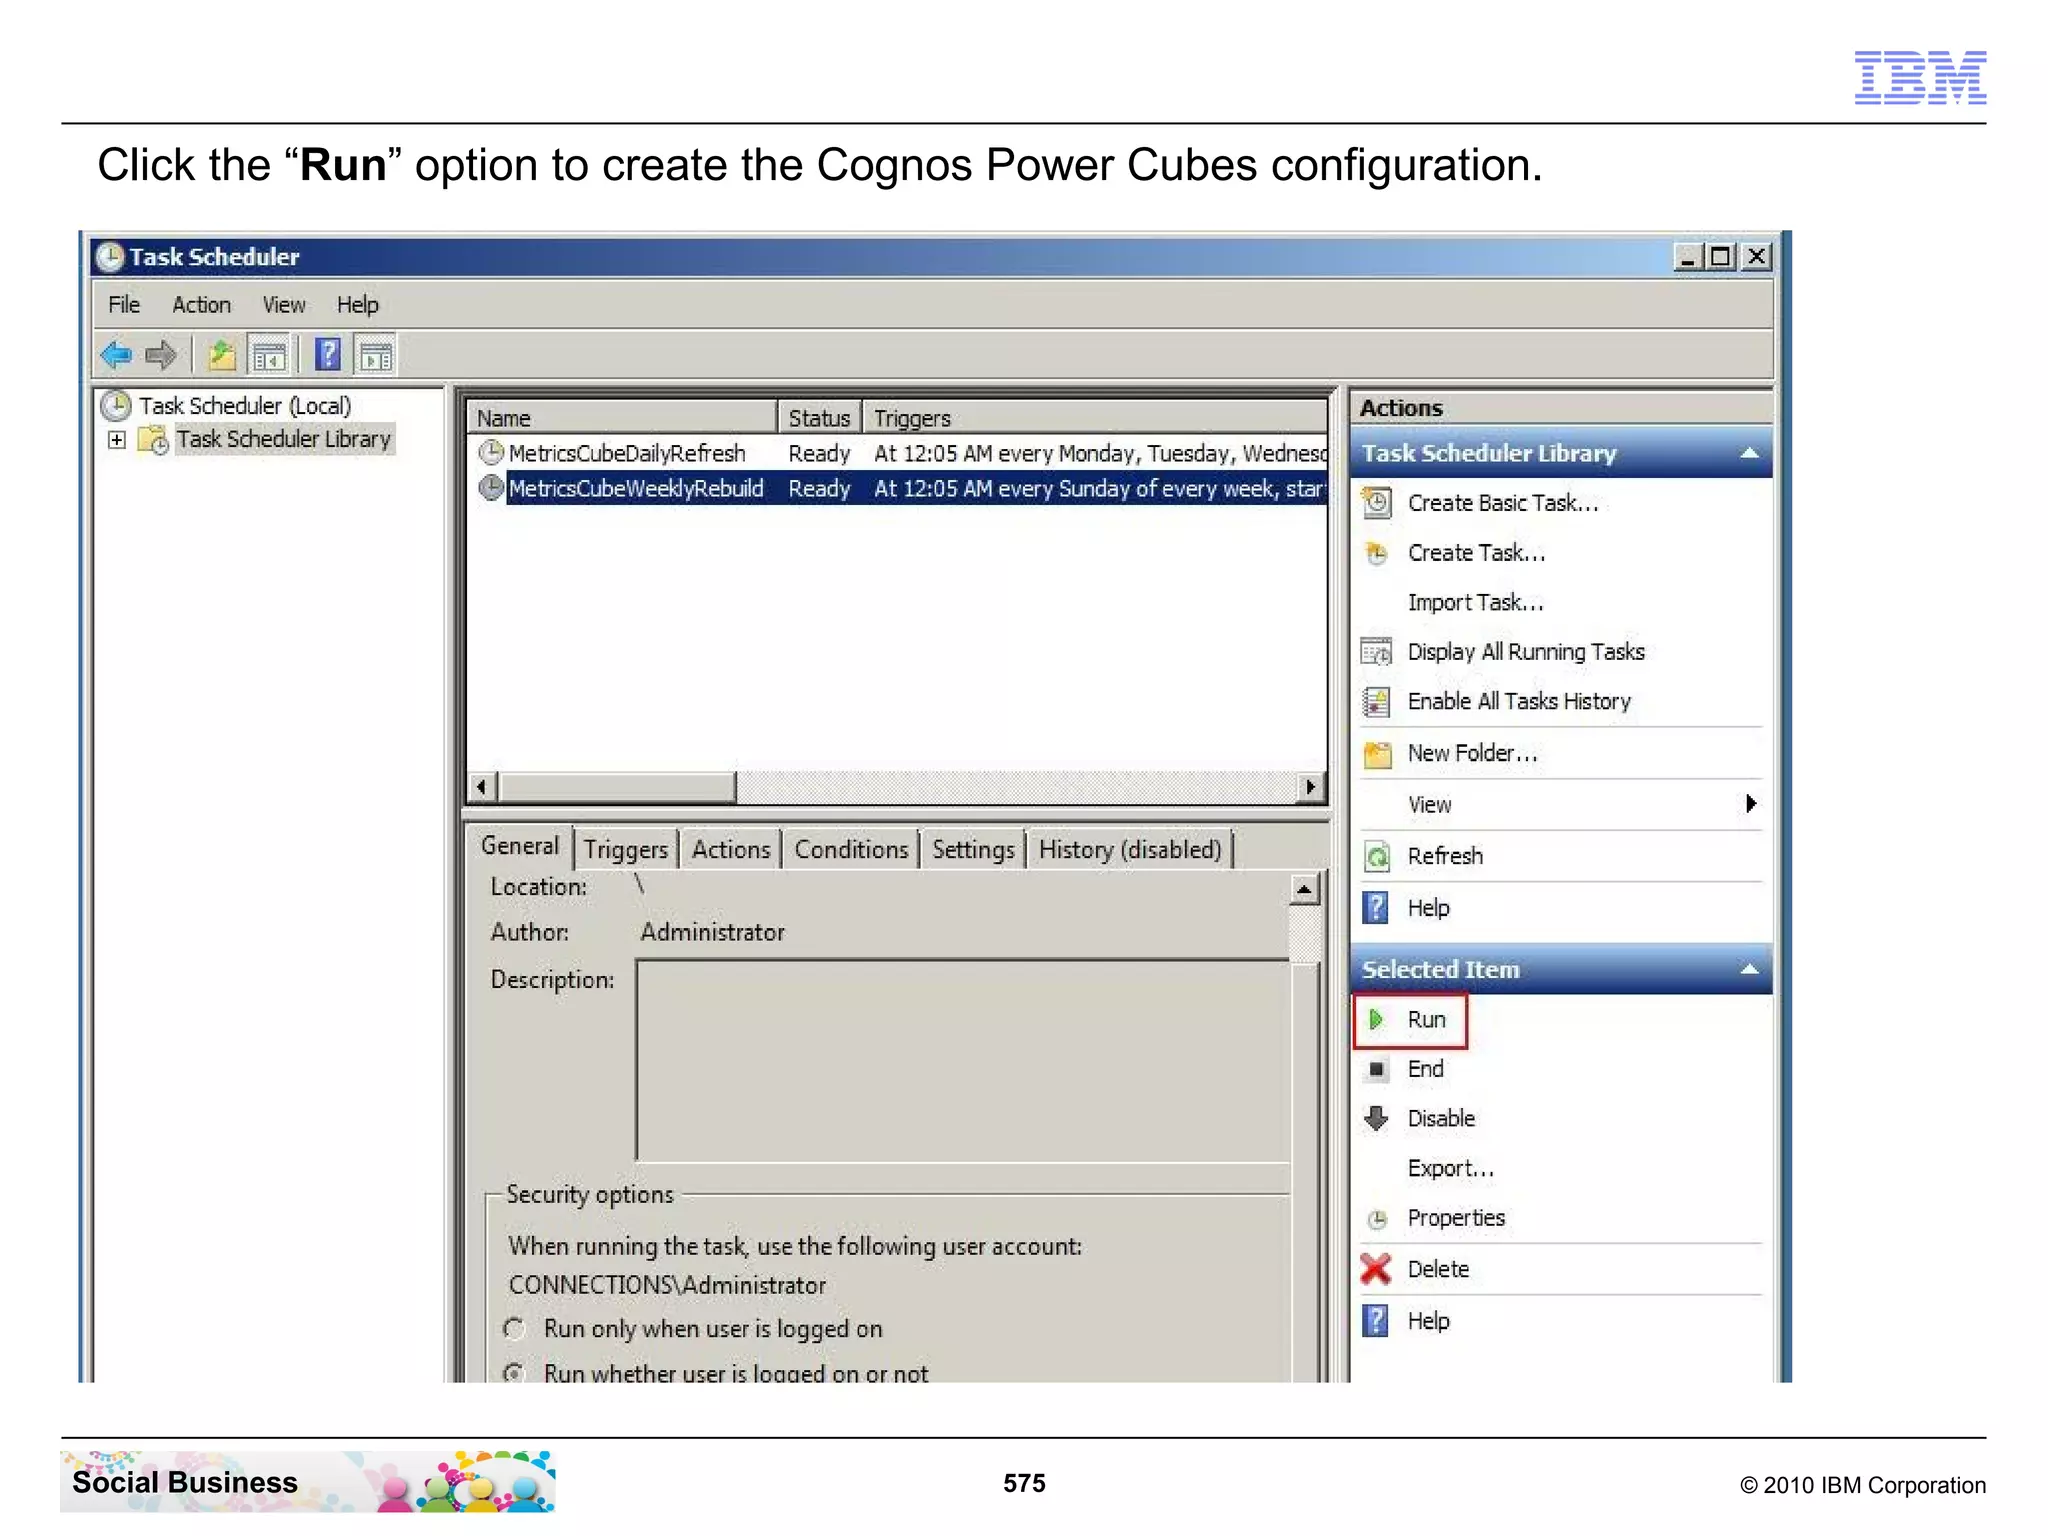This screenshot has width=2048, height=1536.
Task: Click the red X Delete icon
Action: pyautogui.click(x=1376, y=1269)
